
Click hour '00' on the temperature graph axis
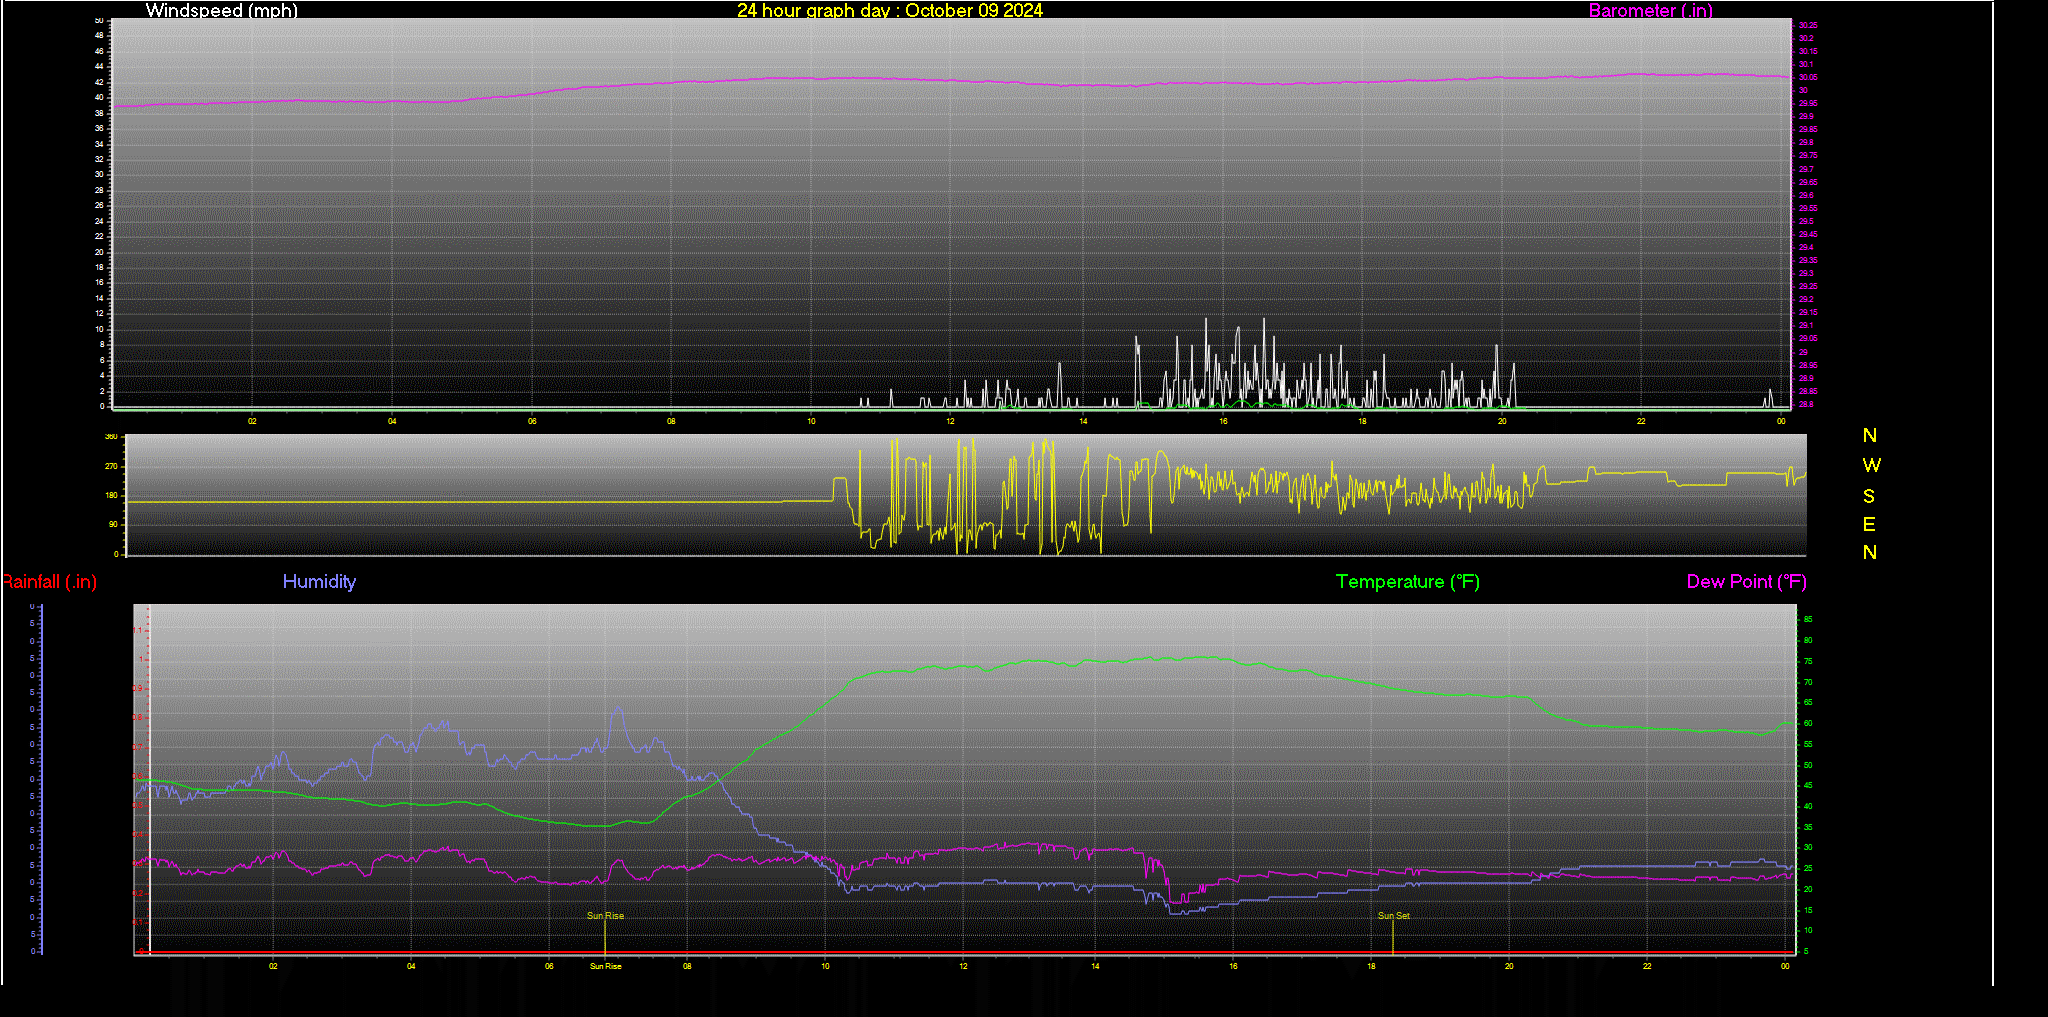pos(1785,966)
